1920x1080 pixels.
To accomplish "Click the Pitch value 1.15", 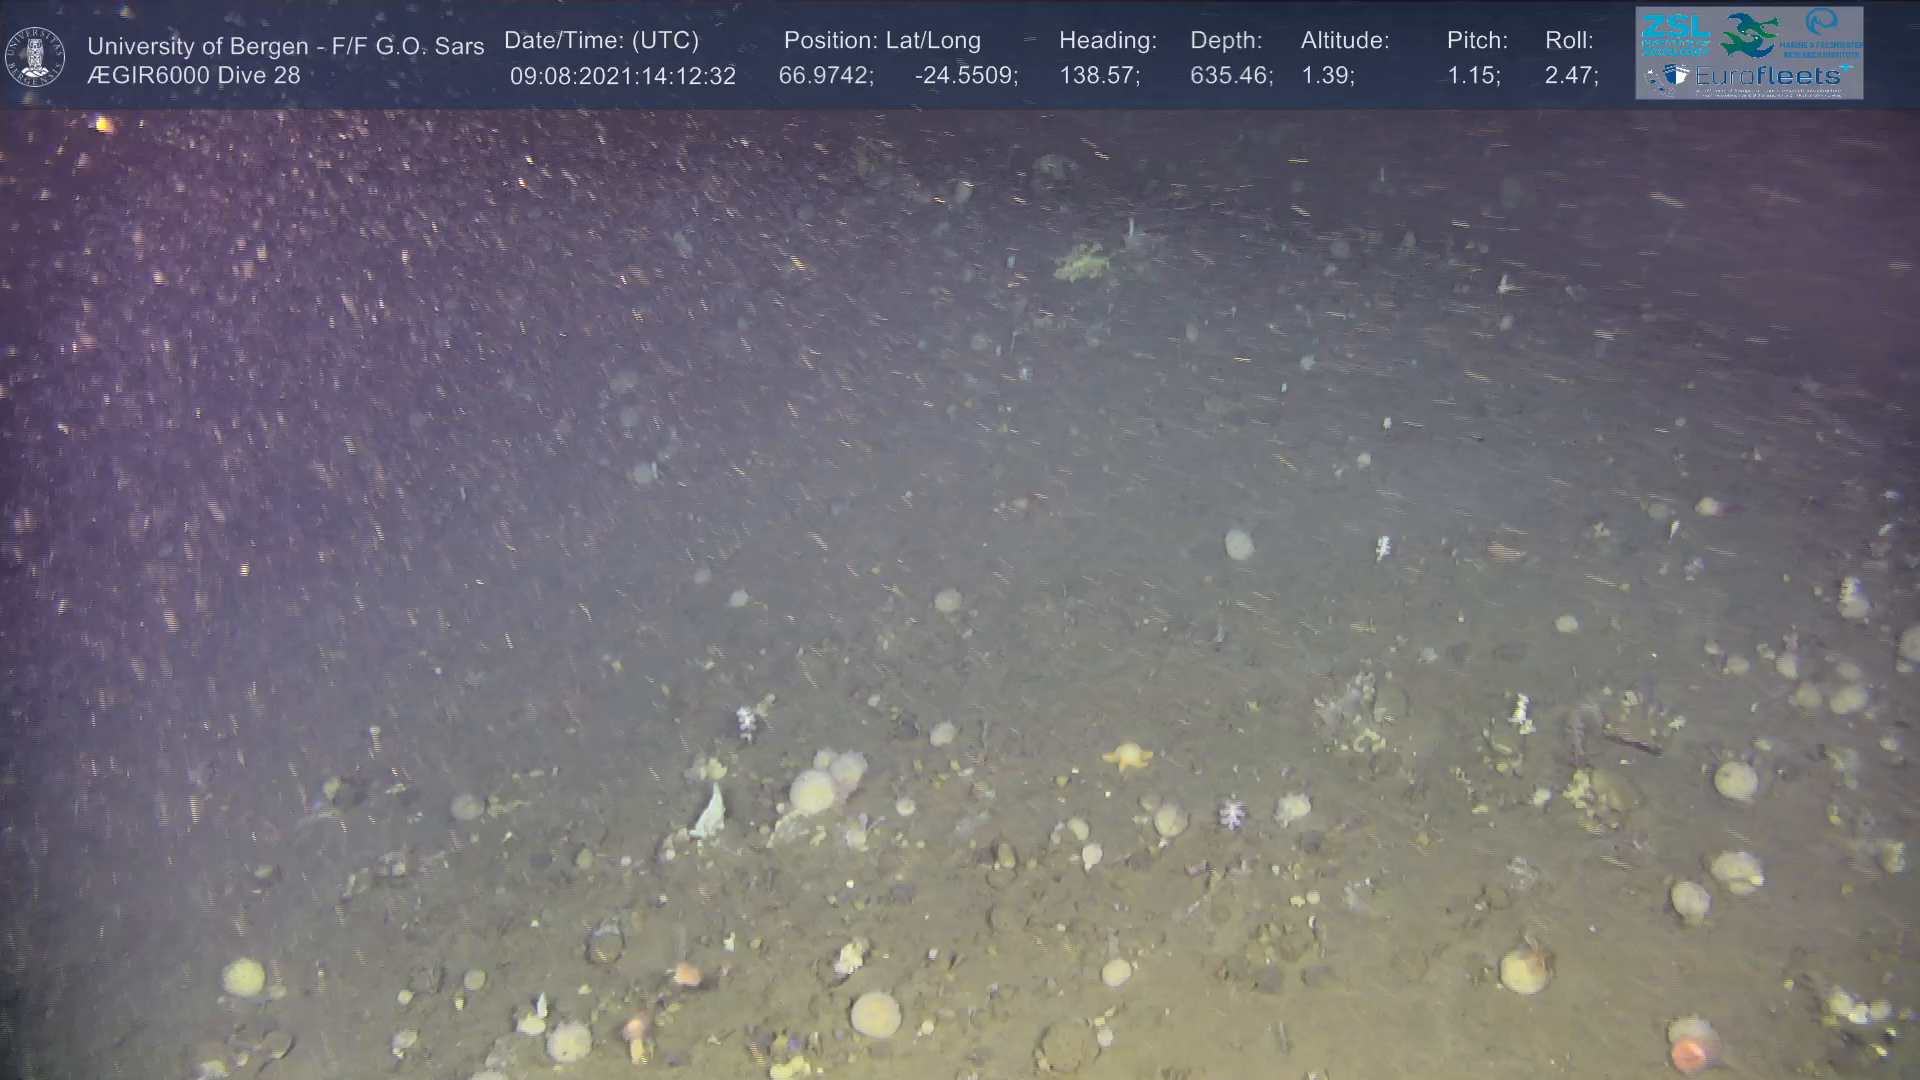I will click(x=1473, y=76).
